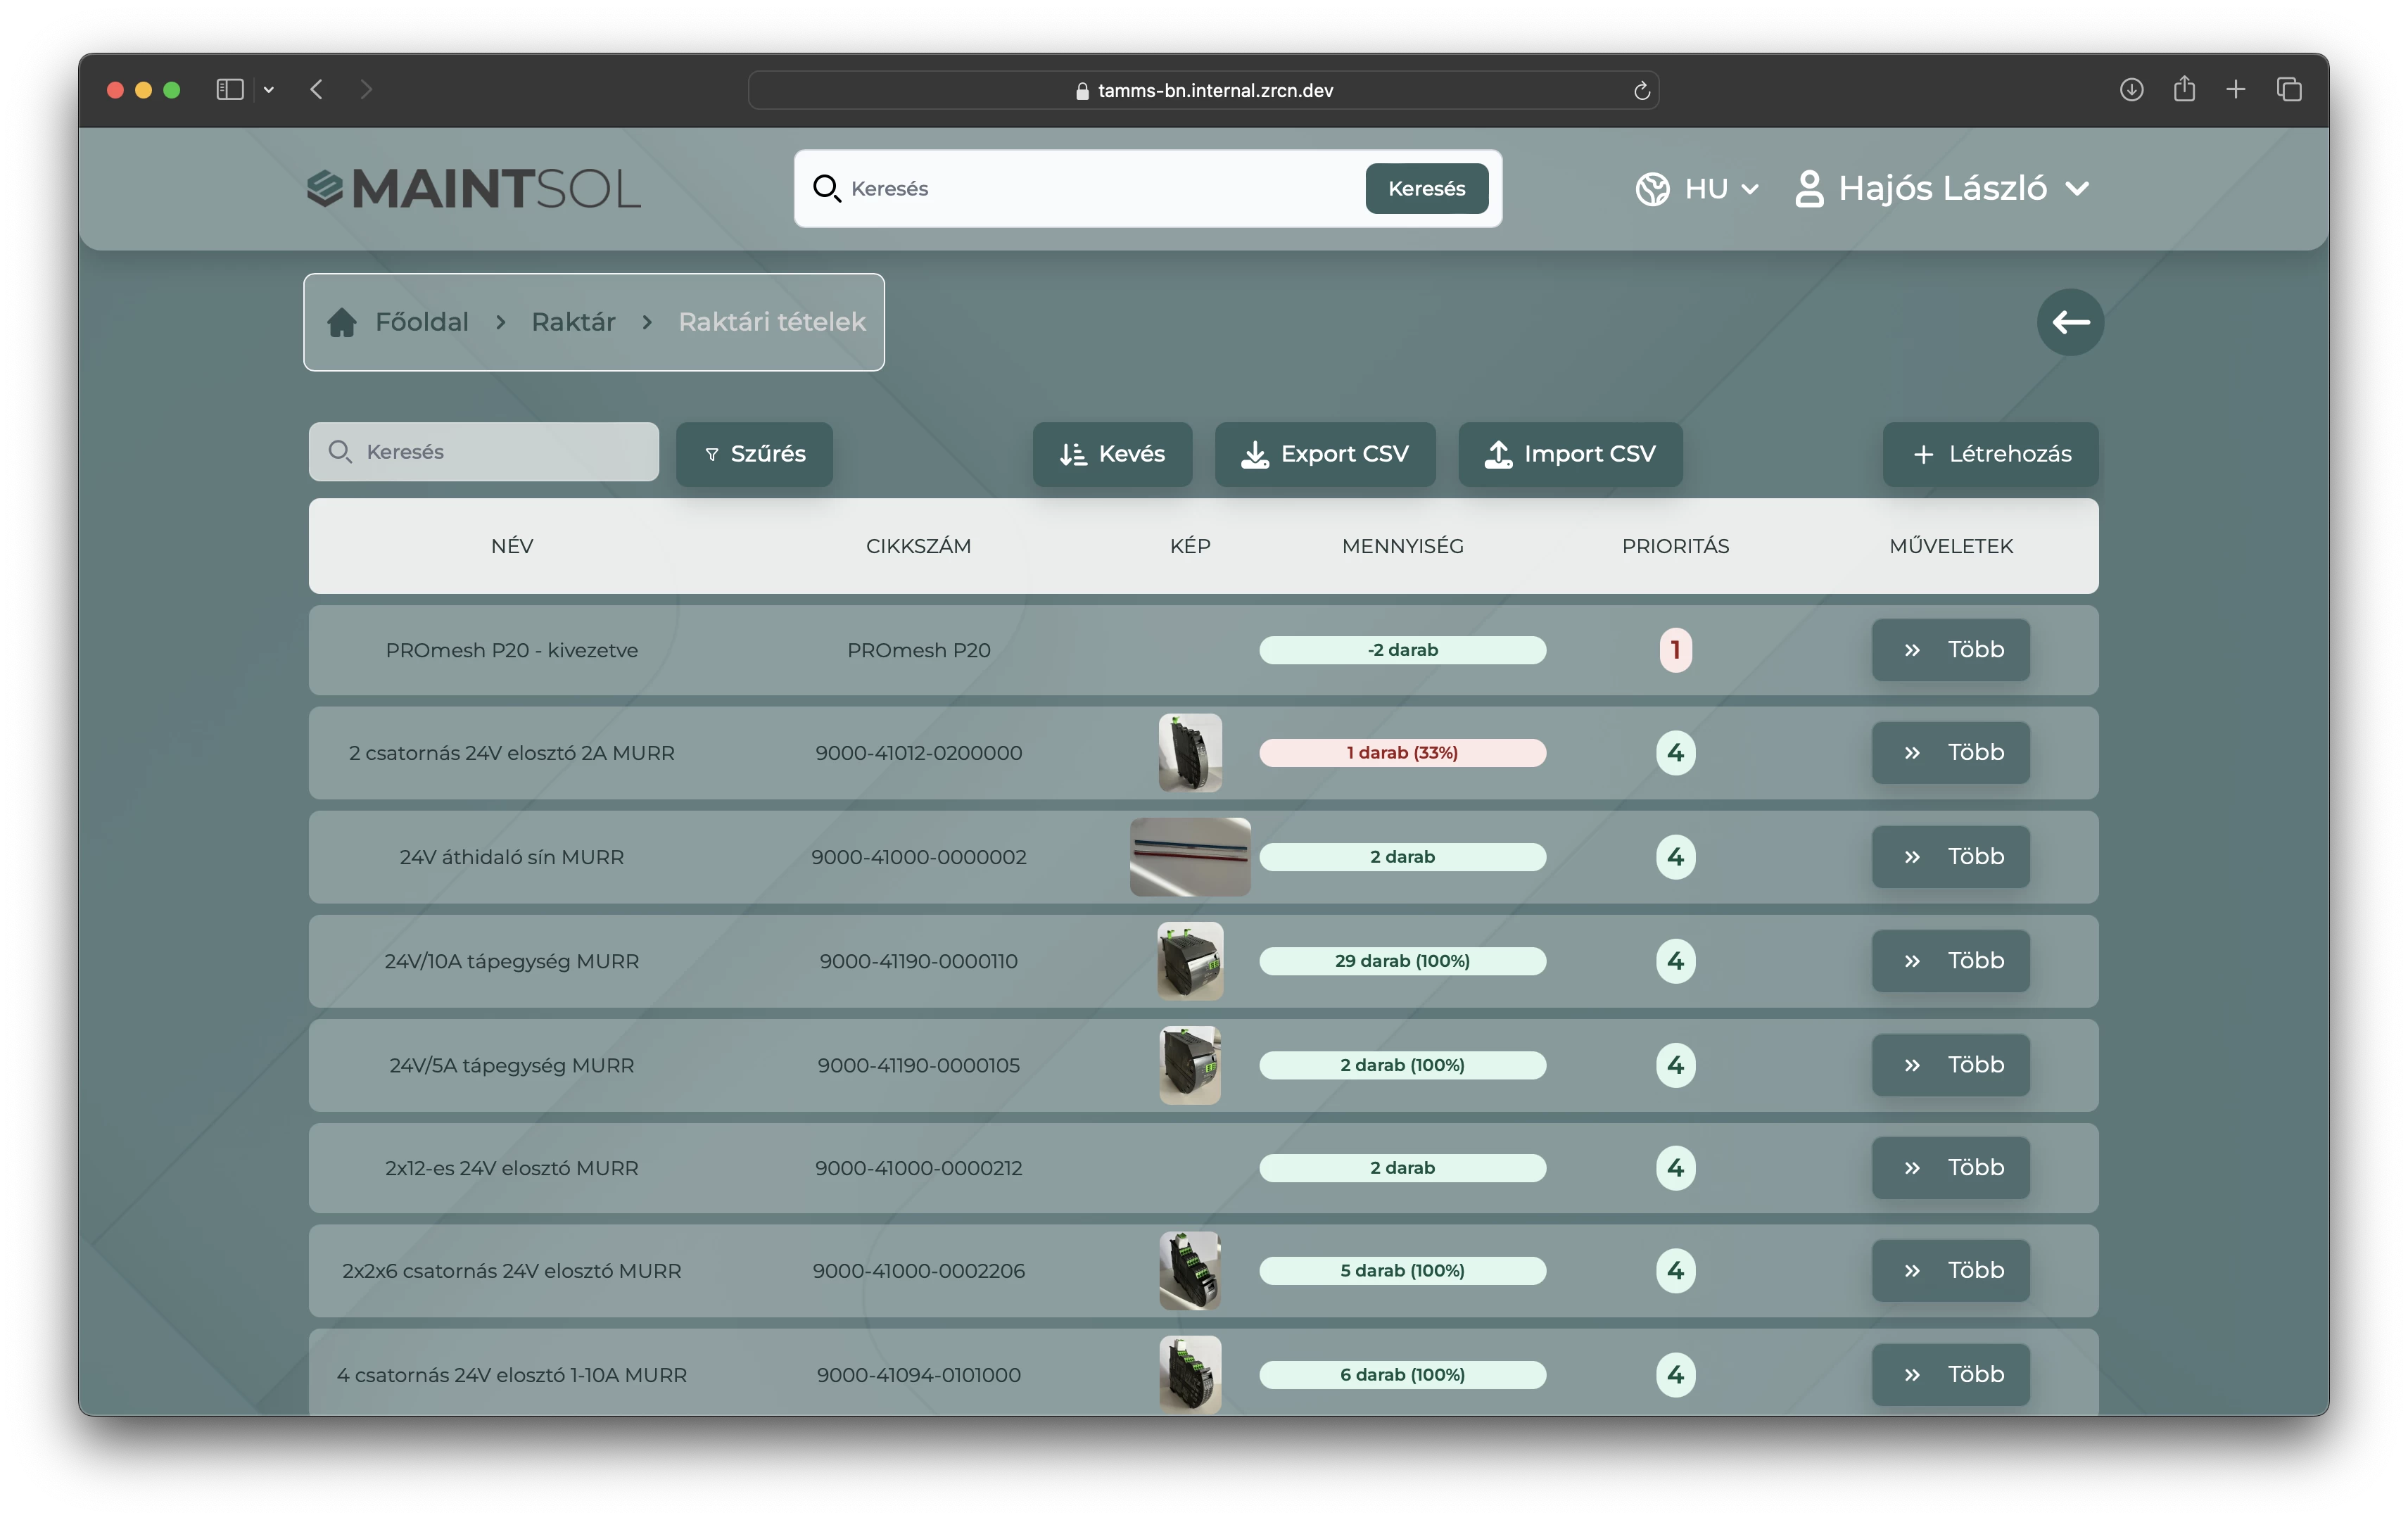Image resolution: width=2408 pixels, height=1520 pixels.
Task: Open Több for 24V/5A tápegység MURR
Action: (x=1950, y=1065)
